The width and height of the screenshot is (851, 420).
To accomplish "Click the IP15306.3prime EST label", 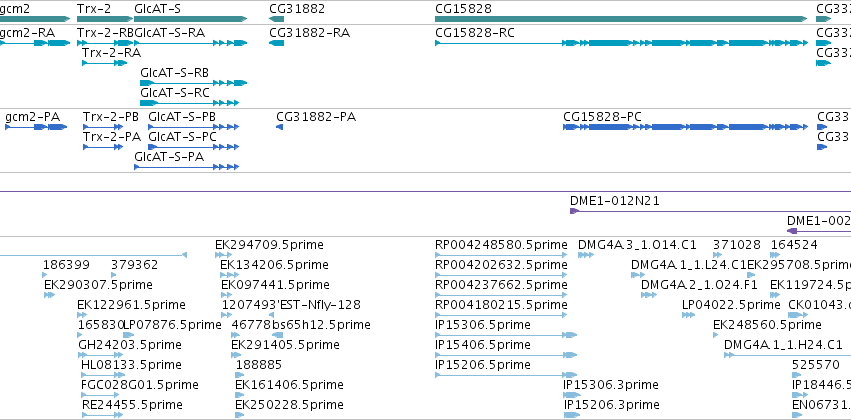I will click(611, 385).
